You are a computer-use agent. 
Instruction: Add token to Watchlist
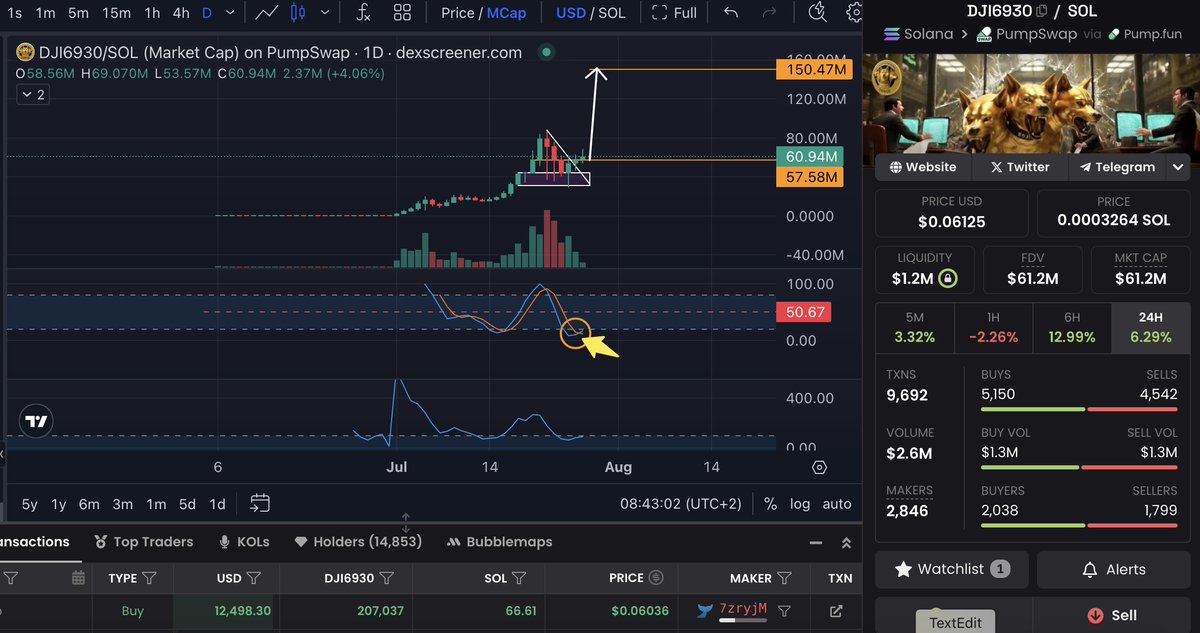pos(951,569)
